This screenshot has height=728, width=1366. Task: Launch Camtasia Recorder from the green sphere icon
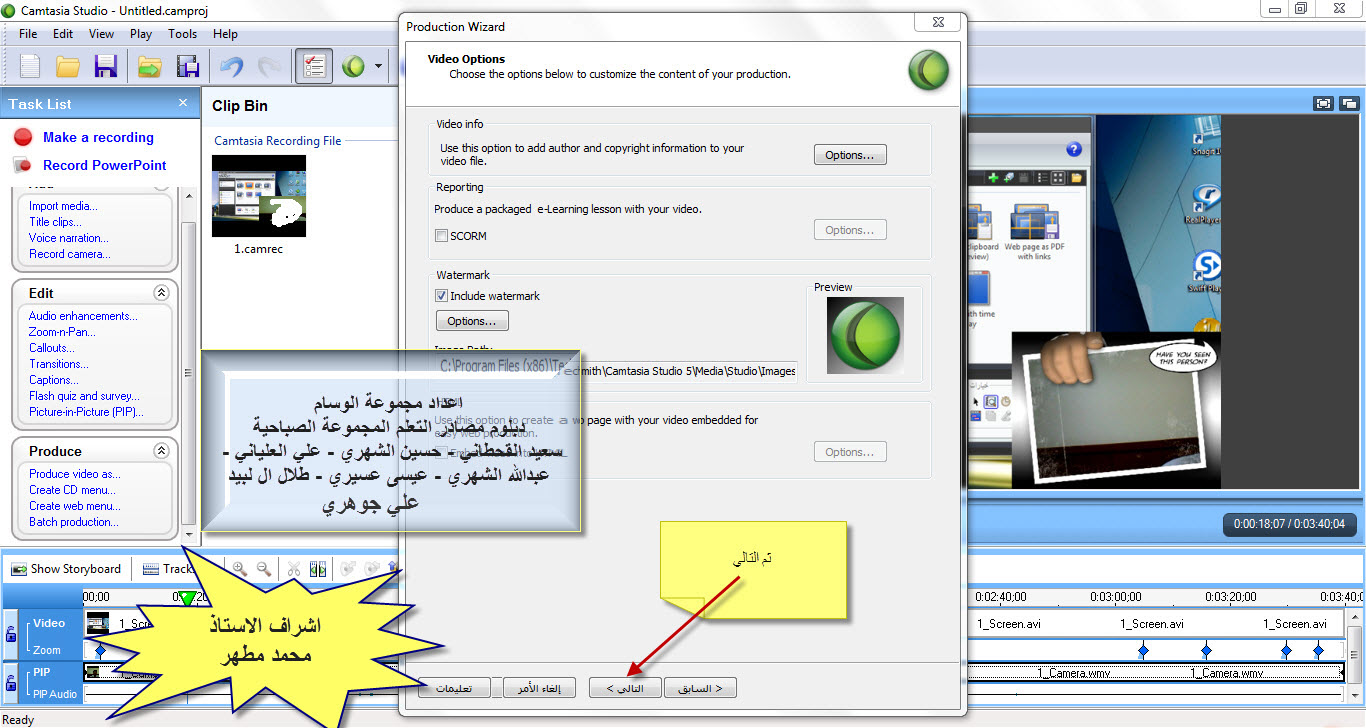pos(353,67)
